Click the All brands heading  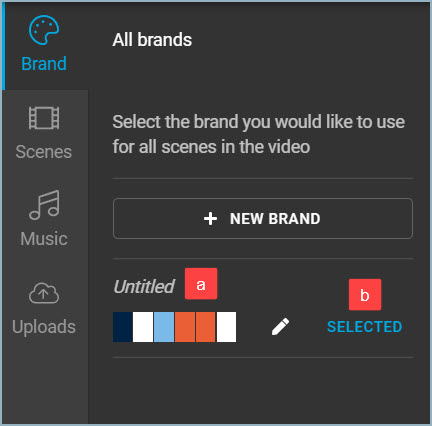click(152, 40)
